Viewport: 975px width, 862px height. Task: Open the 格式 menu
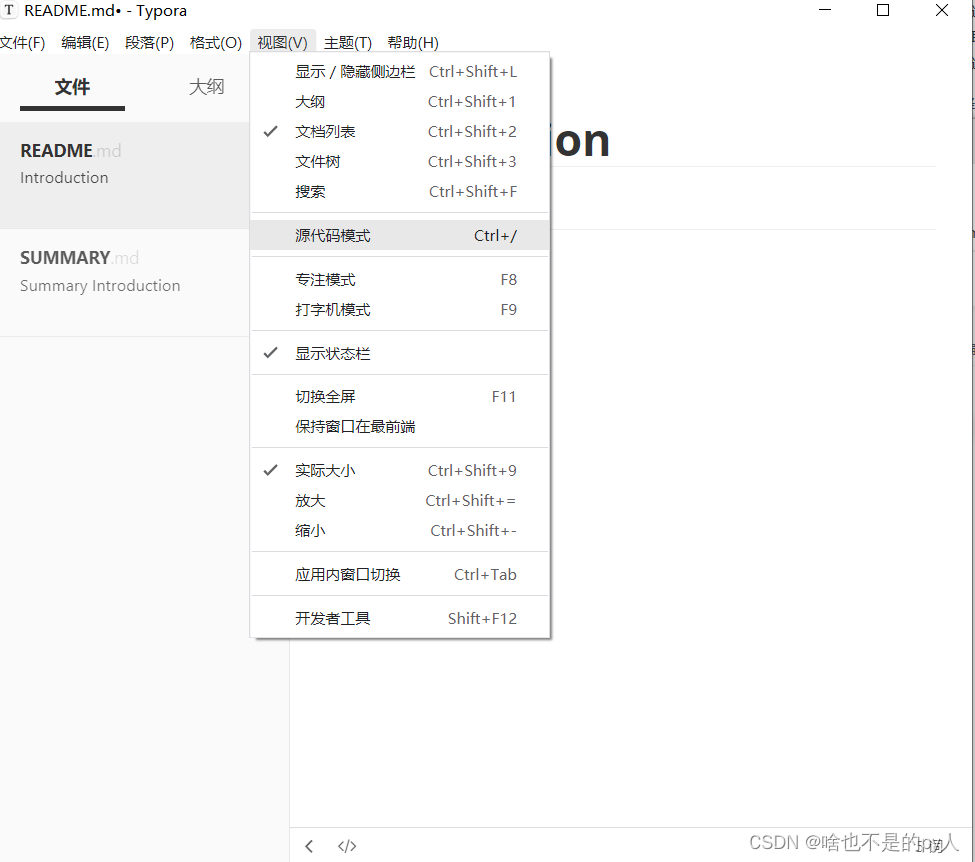pos(215,42)
